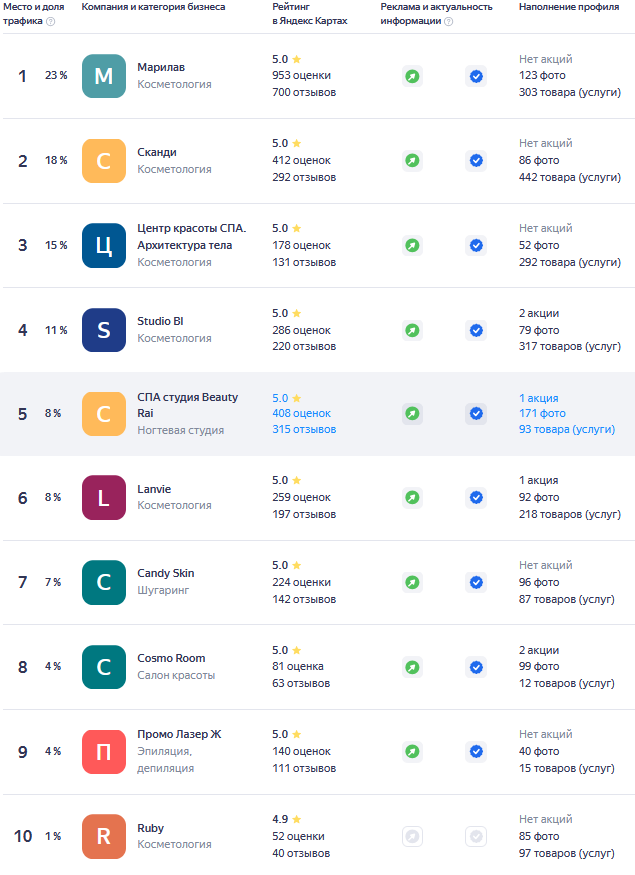Click the 'Рейтинг в Яндекс Картах' column header

[310, 14]
